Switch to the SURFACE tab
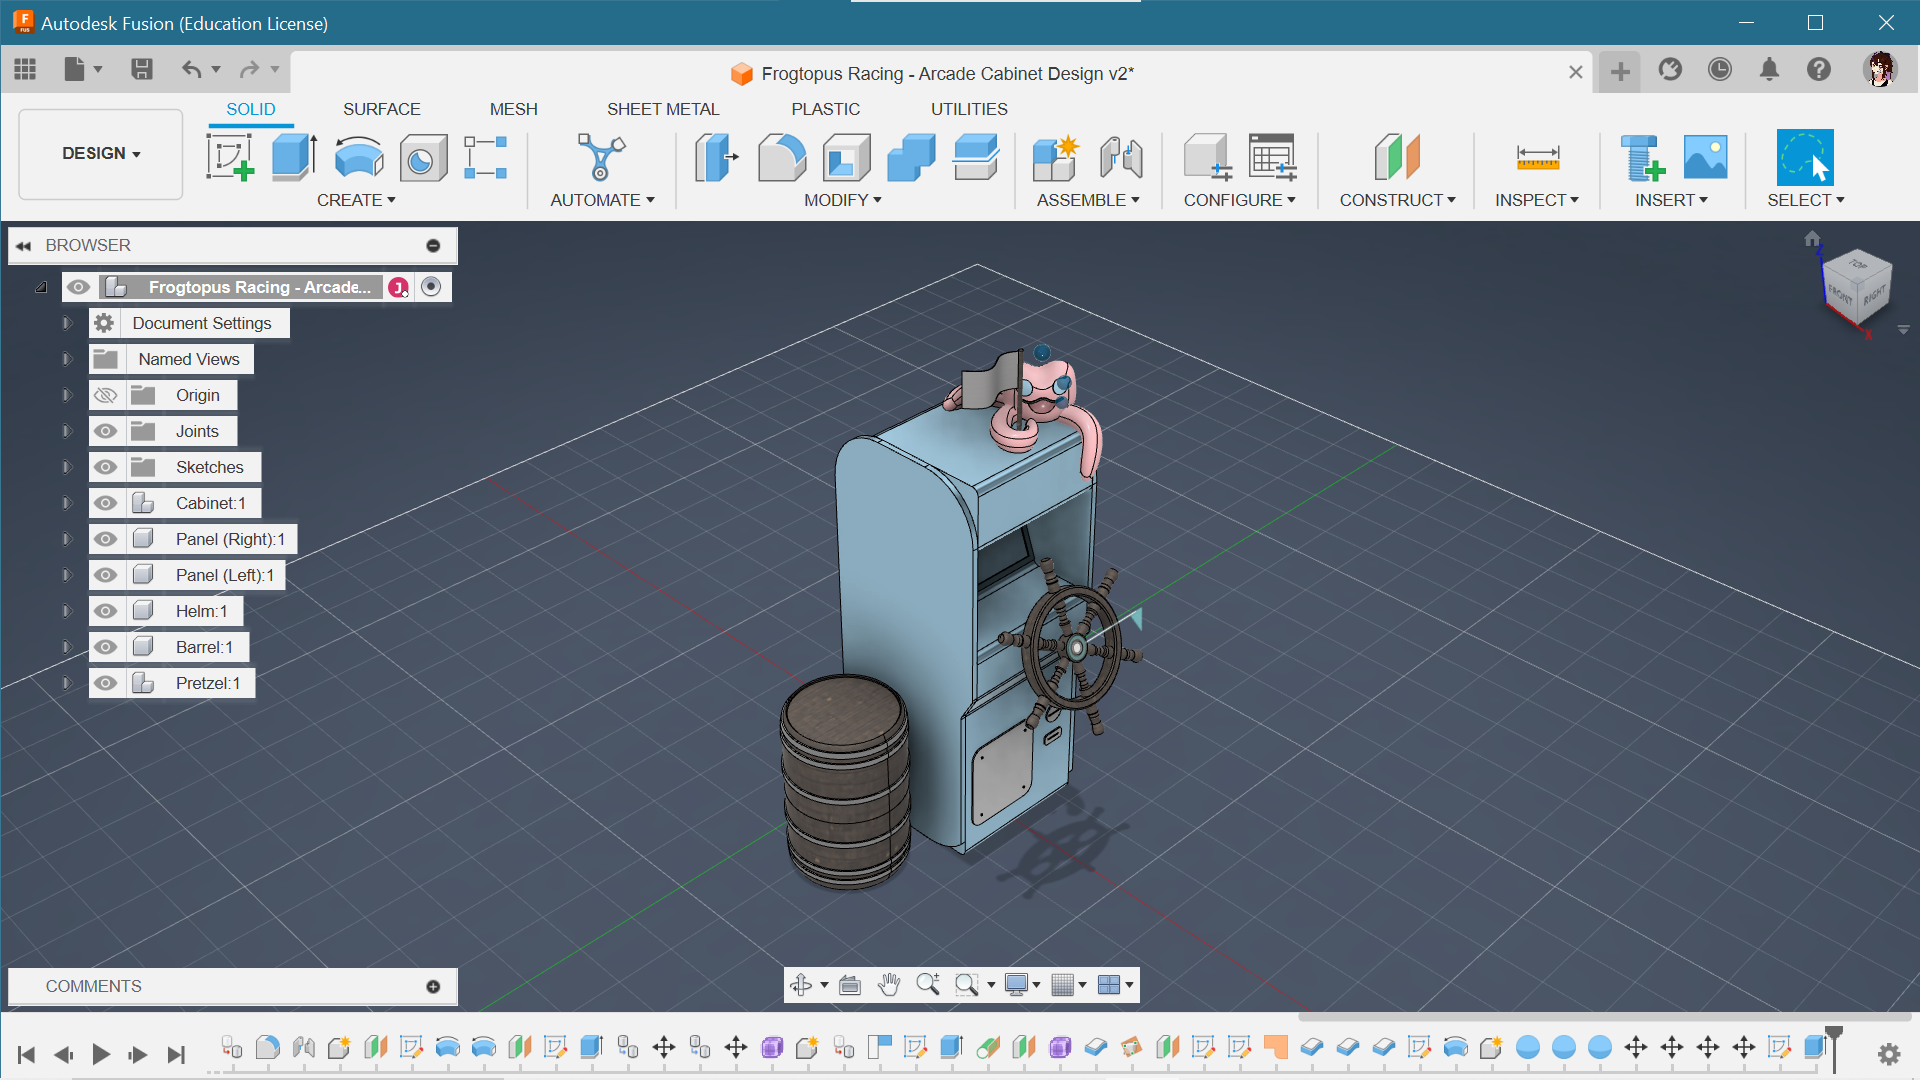Image resolution: width=1920 pixels, height=1080 pixels. pos(381,109)
